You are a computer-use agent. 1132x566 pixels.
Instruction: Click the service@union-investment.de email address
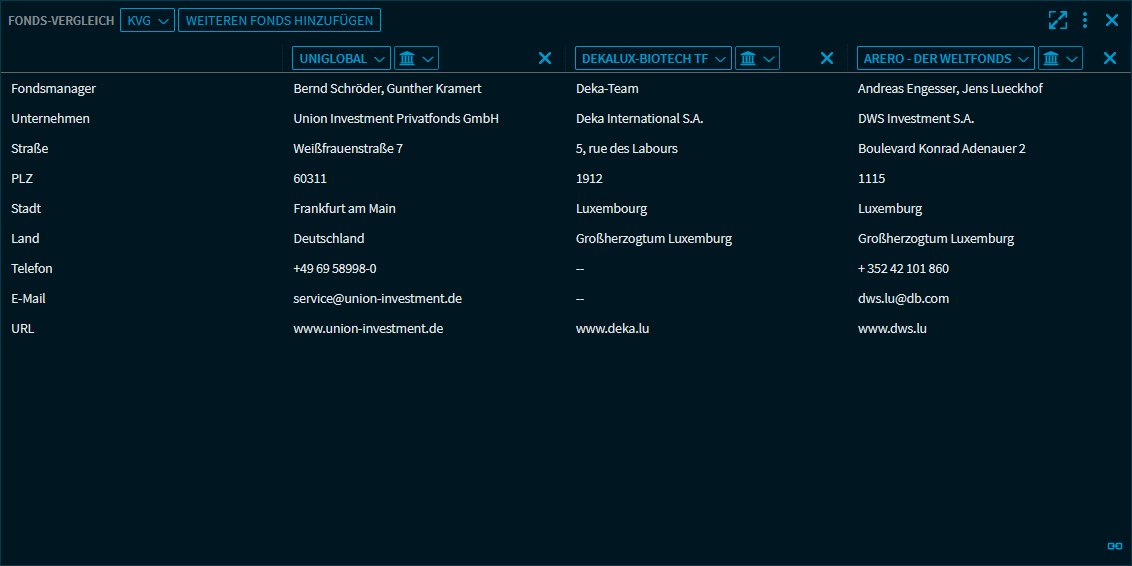click(x=377, y=298)
